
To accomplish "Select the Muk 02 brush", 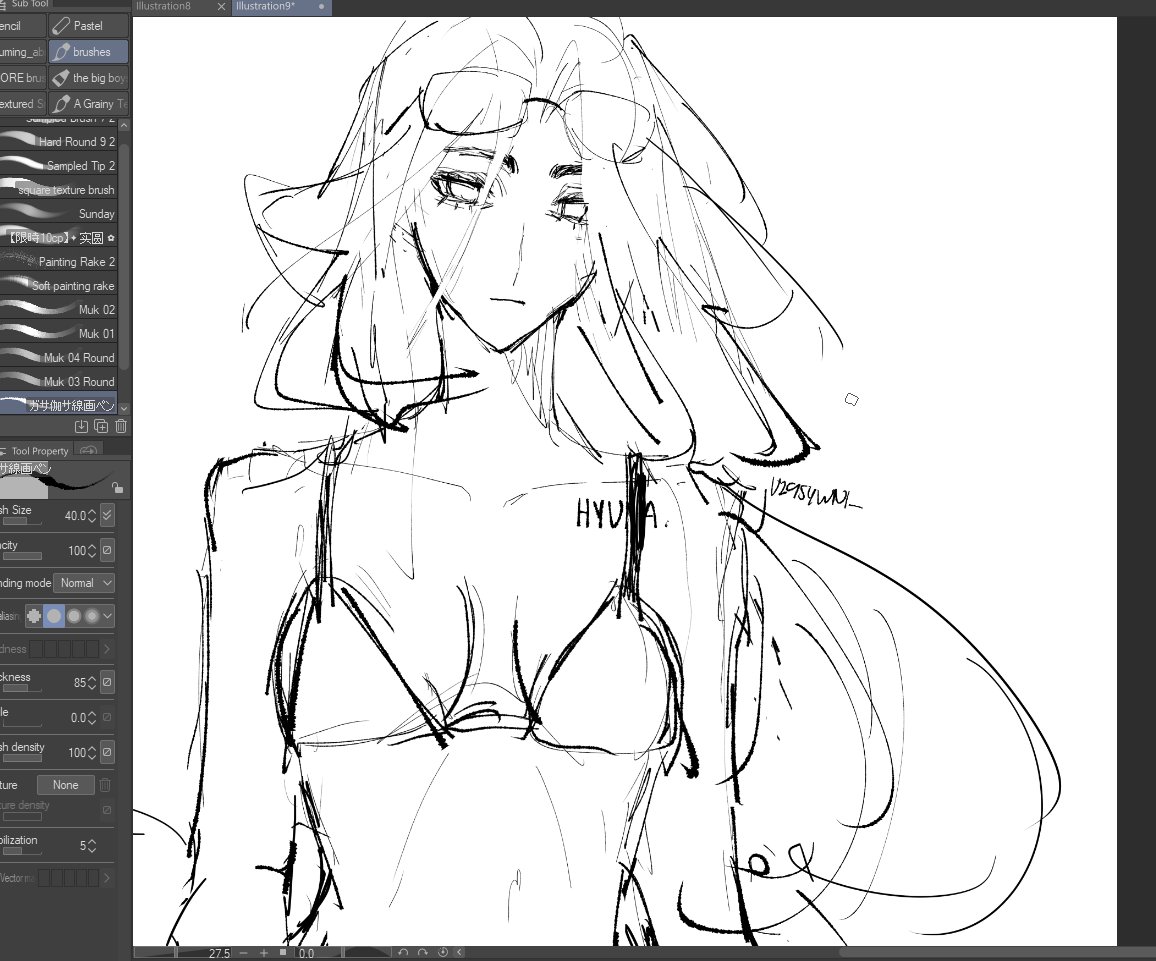I will point(58,310).
